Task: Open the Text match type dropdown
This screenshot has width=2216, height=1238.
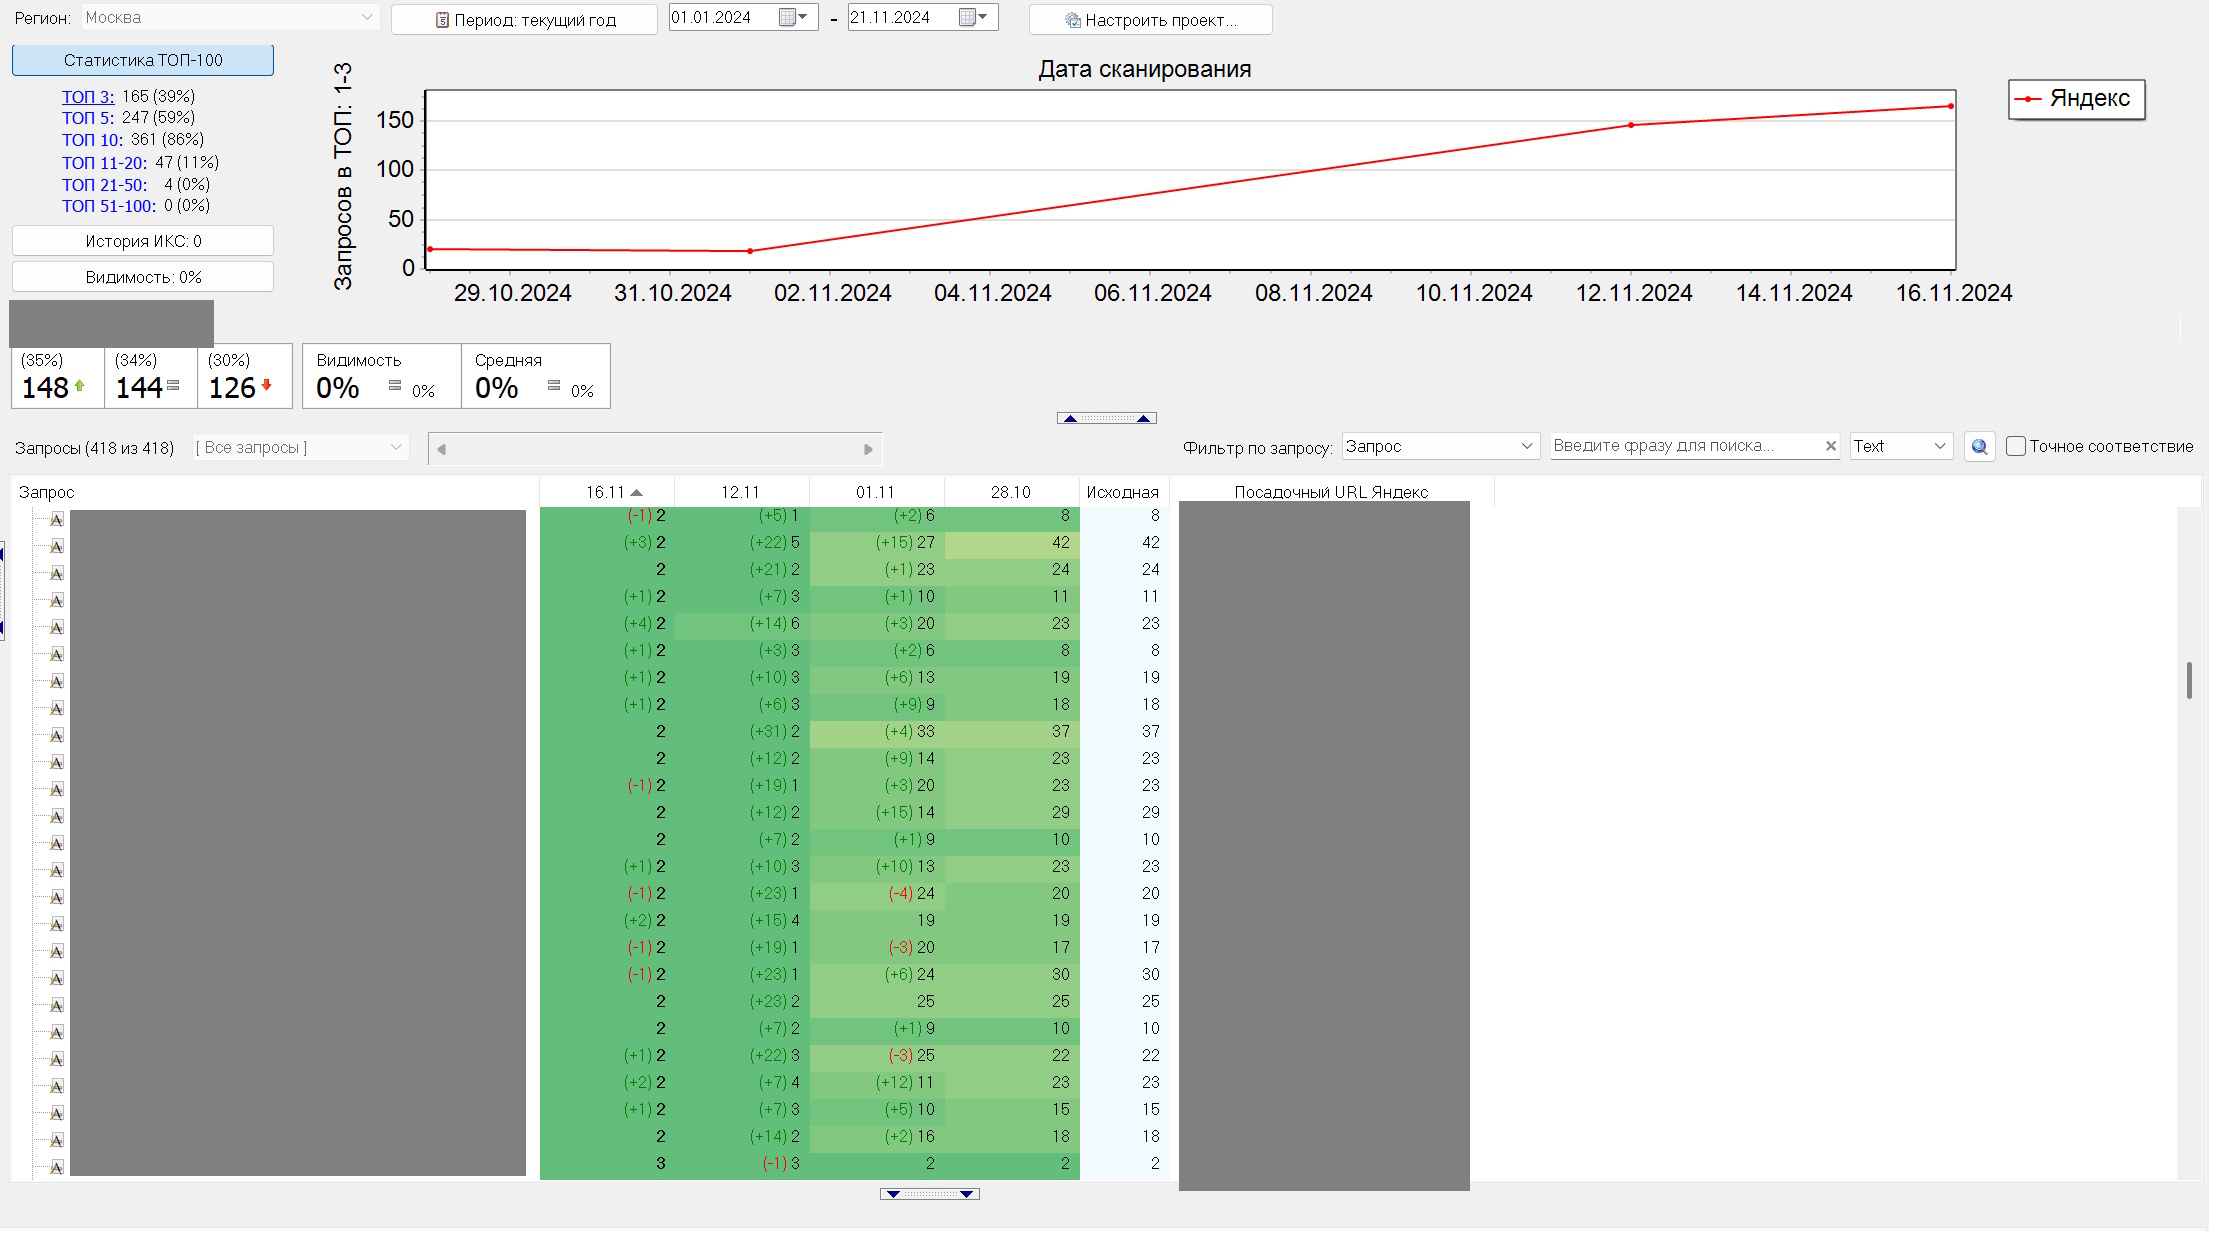Action: point(1939,446)
